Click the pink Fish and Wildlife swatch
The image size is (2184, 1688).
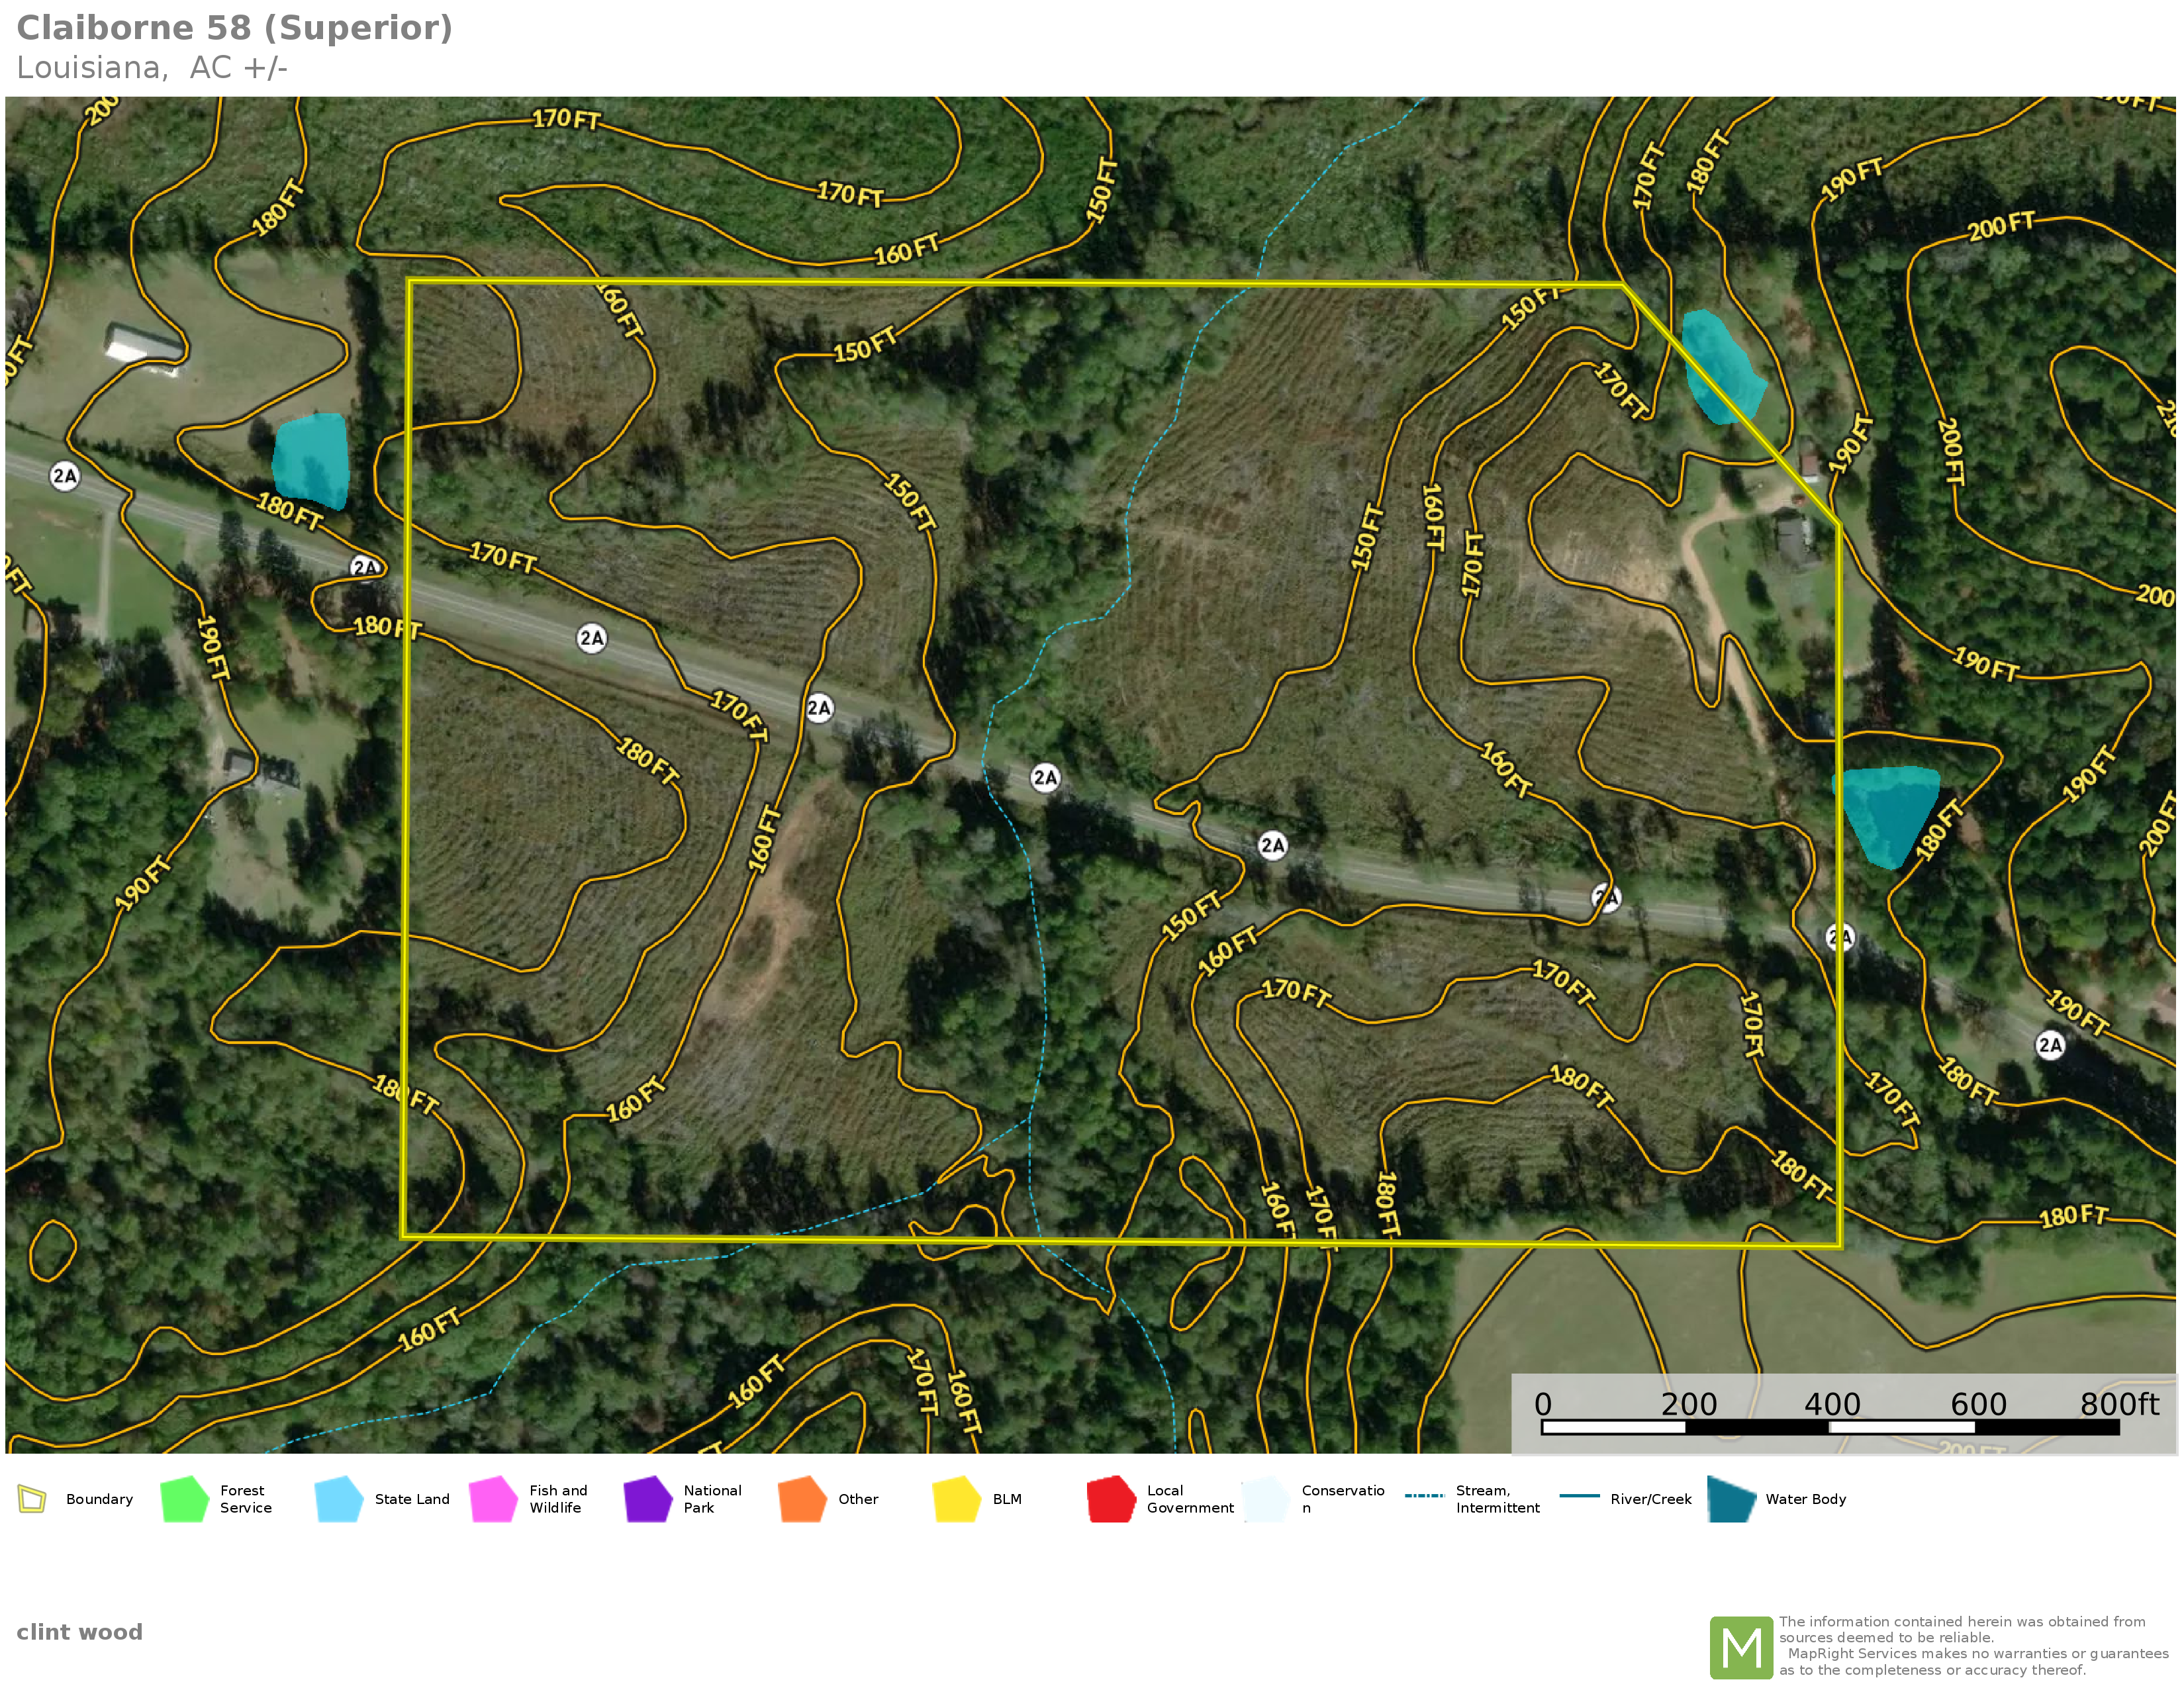tap(493, 1499)
